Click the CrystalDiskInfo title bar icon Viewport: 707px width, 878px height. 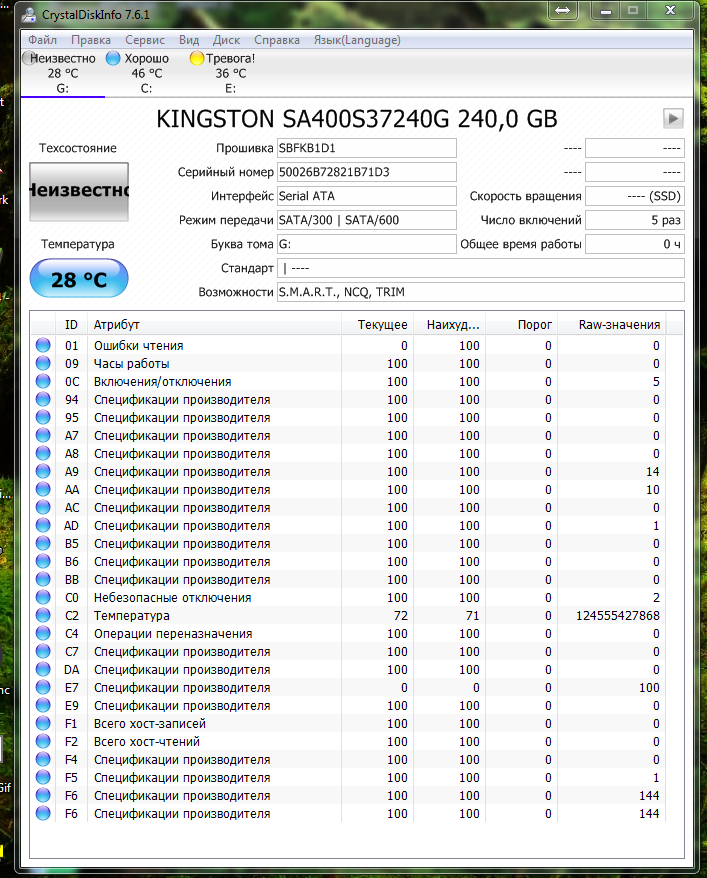tap(29, 14)
